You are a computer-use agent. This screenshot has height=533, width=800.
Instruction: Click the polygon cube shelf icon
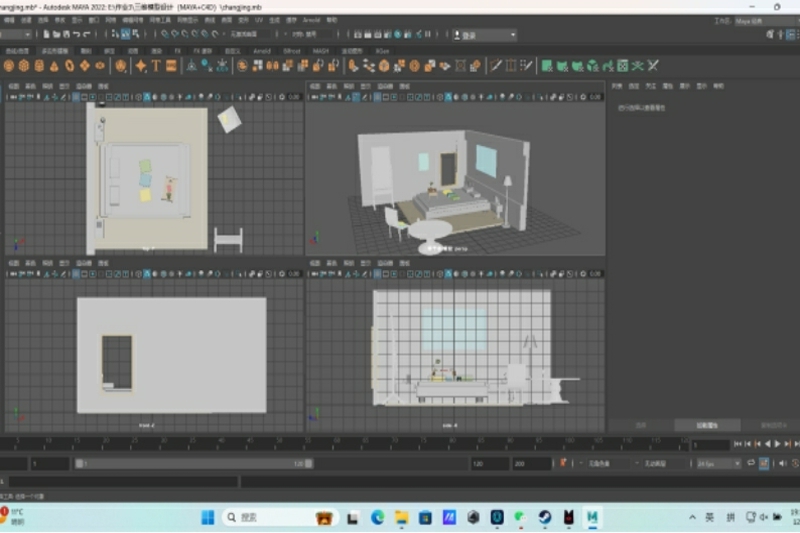23,66
